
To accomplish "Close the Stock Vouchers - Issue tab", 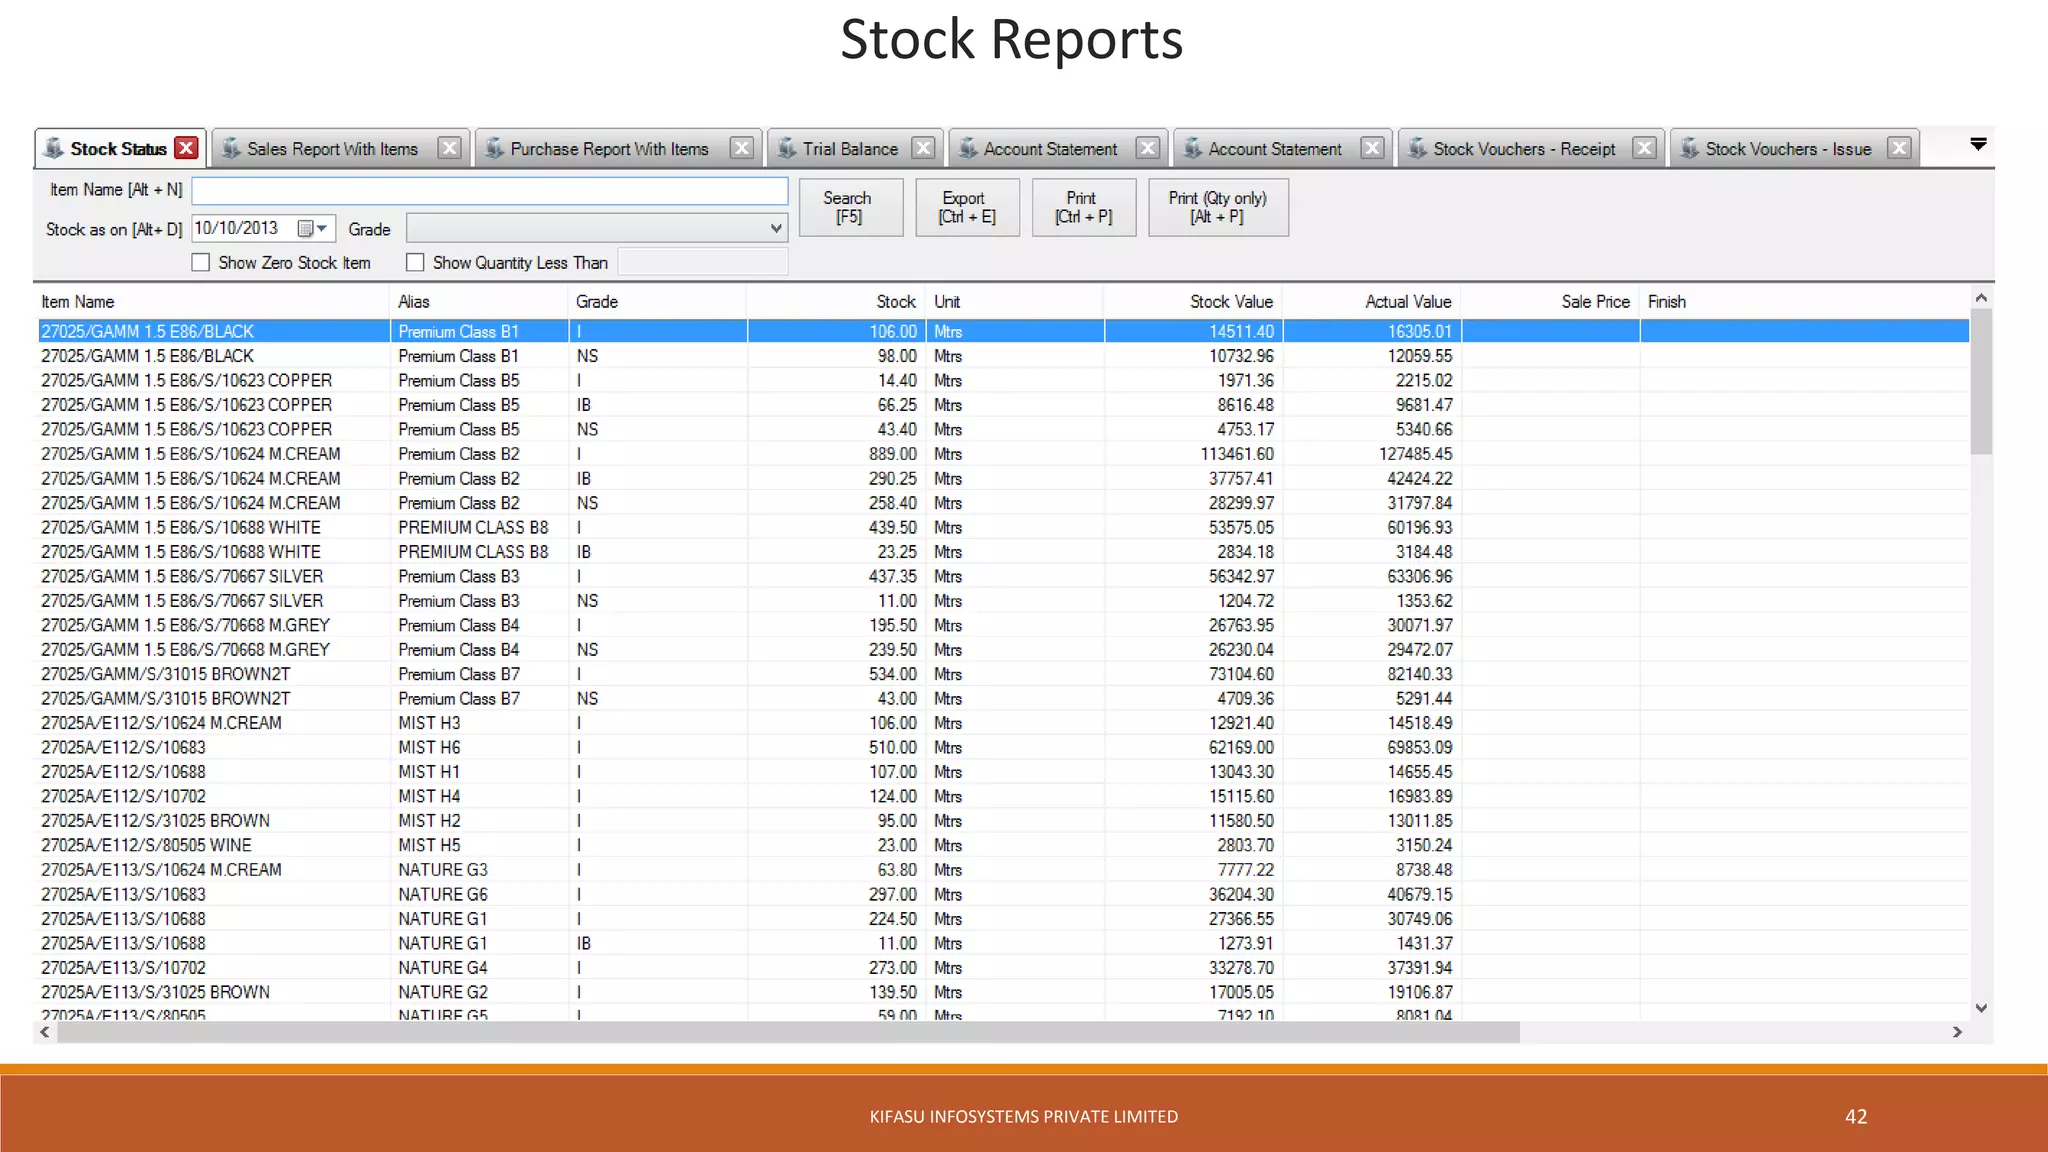I will point(1899,148).
